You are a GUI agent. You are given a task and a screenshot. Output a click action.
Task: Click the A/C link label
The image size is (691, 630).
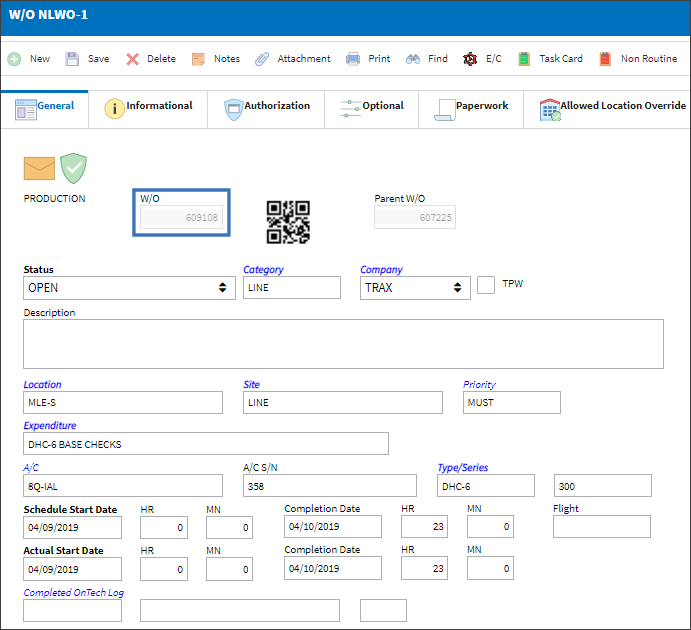pyautogui.click(x=31, y=467)
